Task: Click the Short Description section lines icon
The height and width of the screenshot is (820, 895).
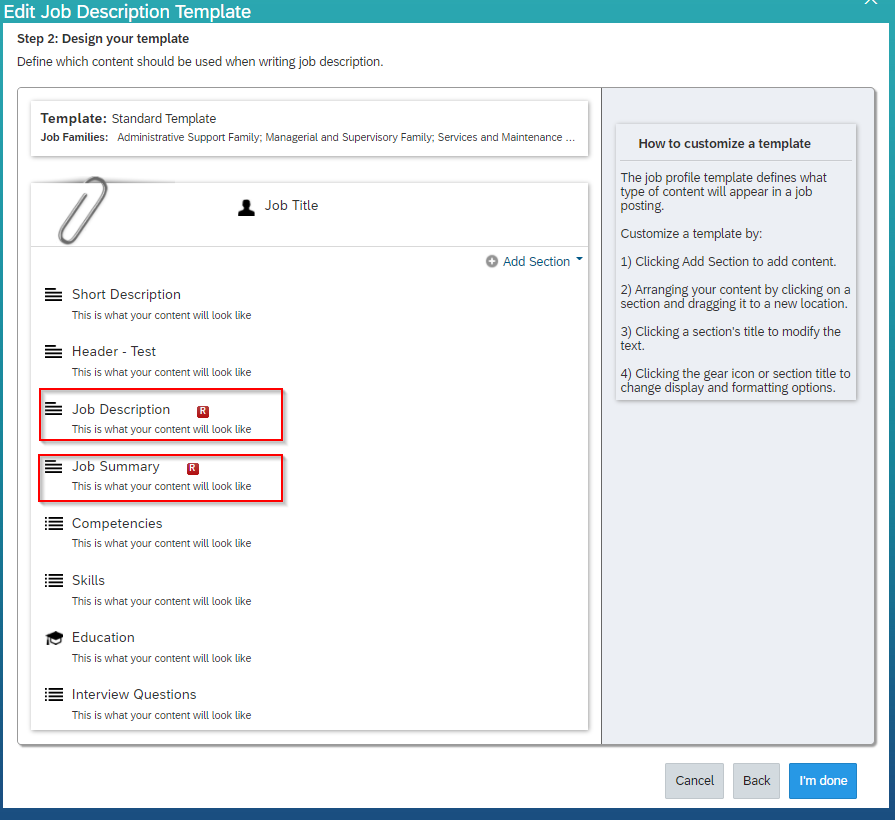Action: point(53,294)
